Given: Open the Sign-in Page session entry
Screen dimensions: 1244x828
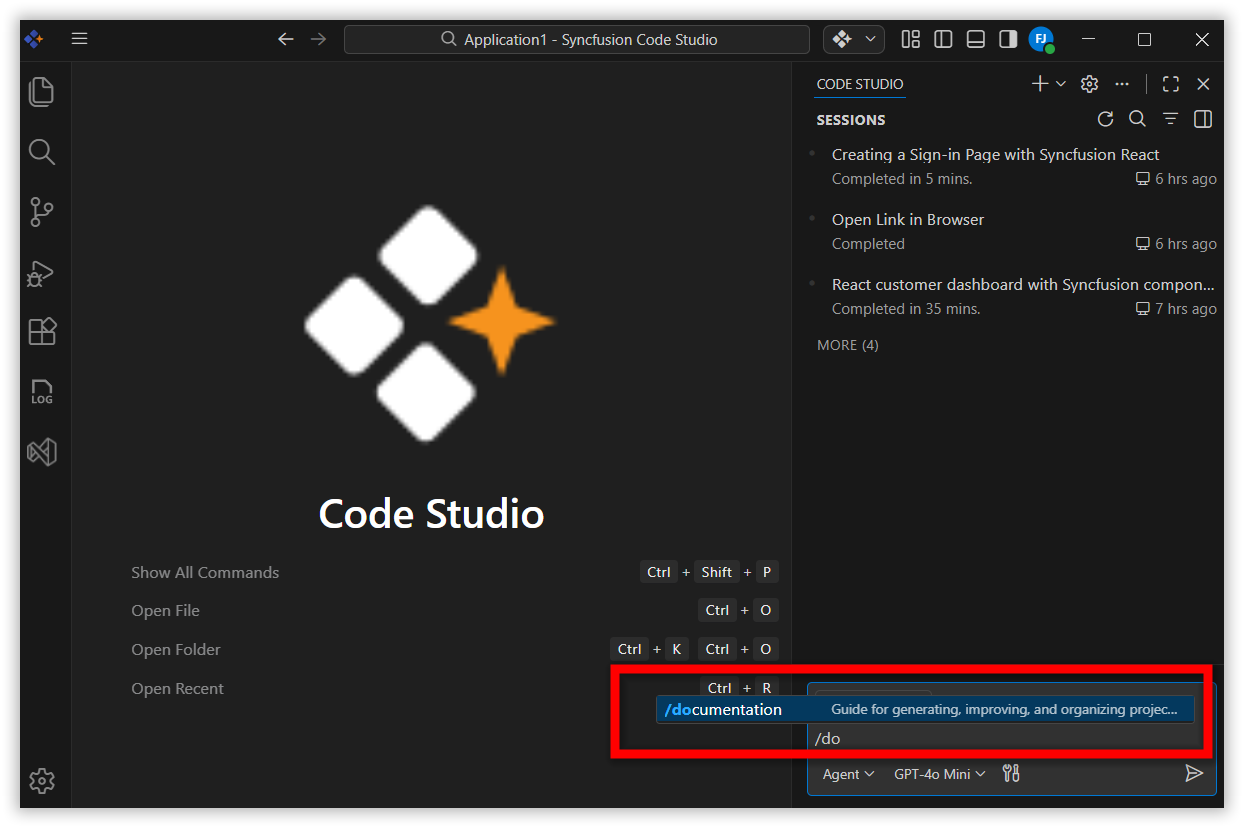Looking at the screenshot, I should point(995,155).
